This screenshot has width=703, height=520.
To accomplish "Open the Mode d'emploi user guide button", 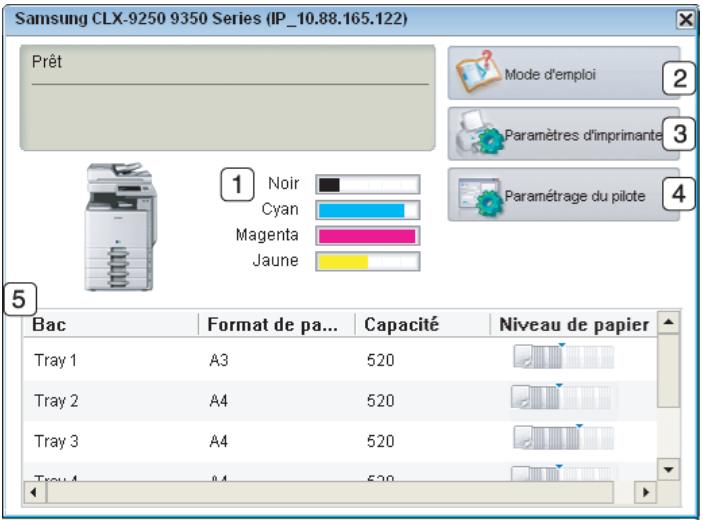I will point(564,73).
